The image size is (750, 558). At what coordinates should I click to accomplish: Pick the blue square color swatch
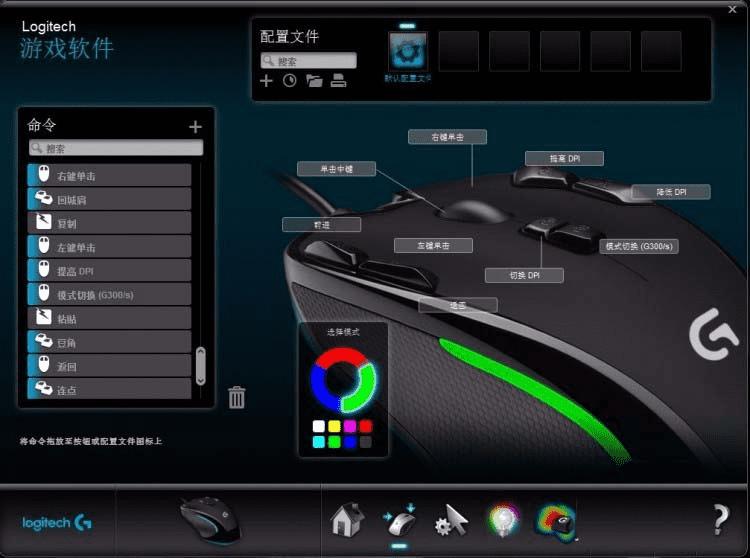pyautogui.click(x=350, y=441)
